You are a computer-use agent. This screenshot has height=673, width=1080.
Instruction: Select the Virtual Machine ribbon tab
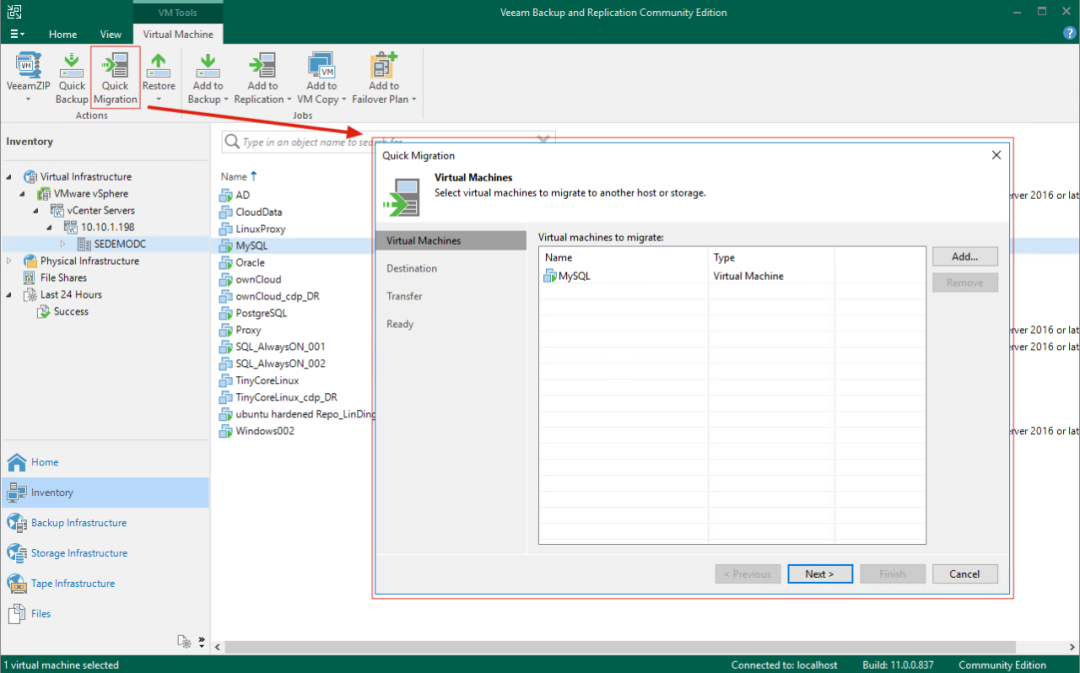pyautogui.click(x=178, y=34)
